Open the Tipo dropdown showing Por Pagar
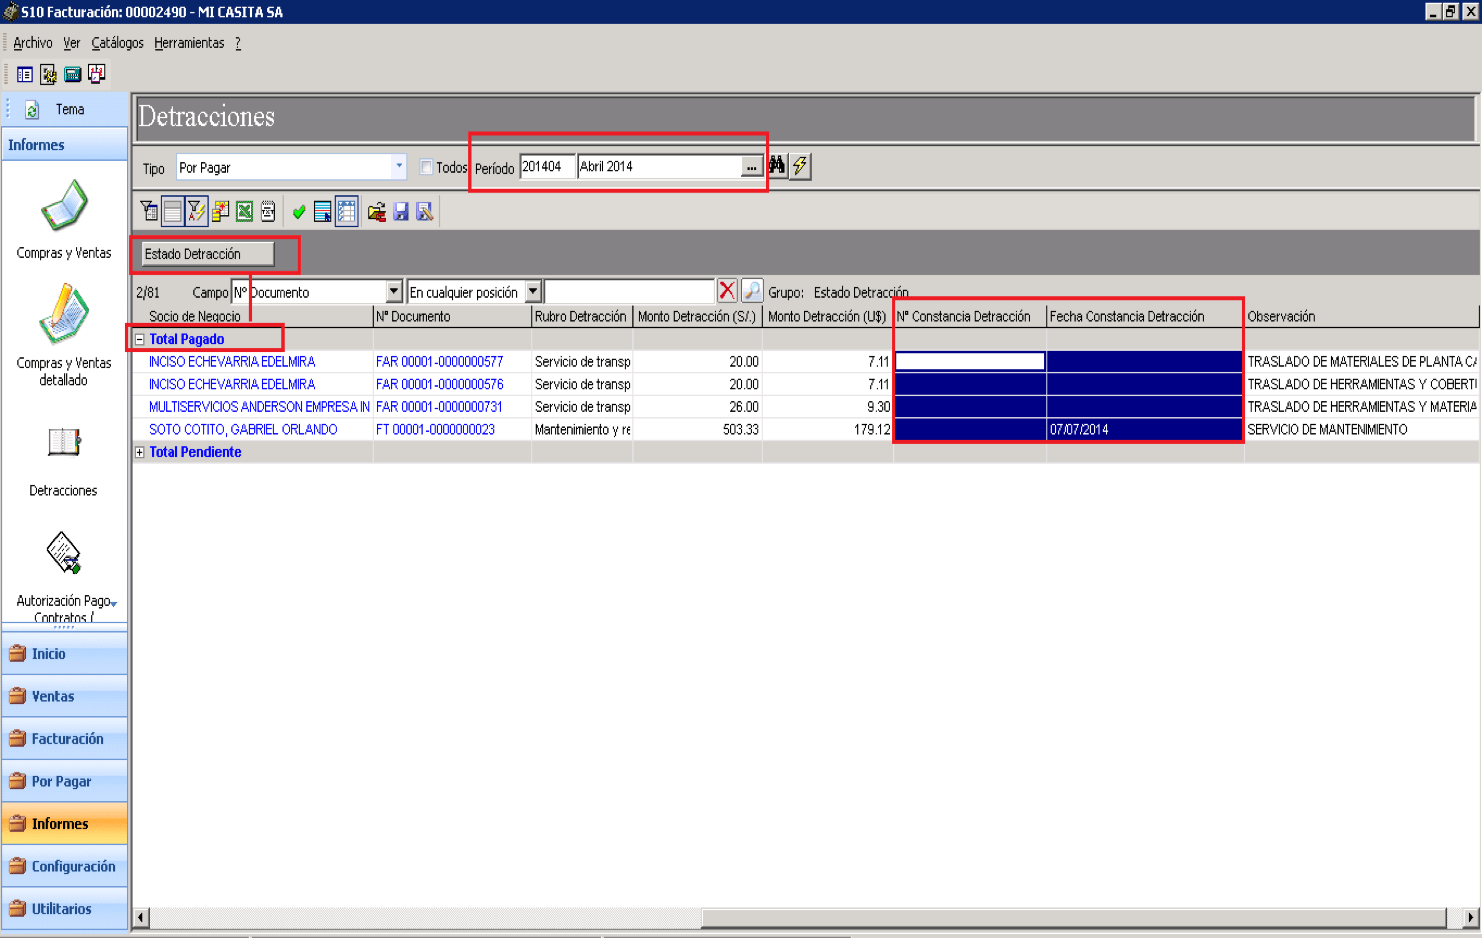This screenshot has width=1482, height=938. pos(291,167)
